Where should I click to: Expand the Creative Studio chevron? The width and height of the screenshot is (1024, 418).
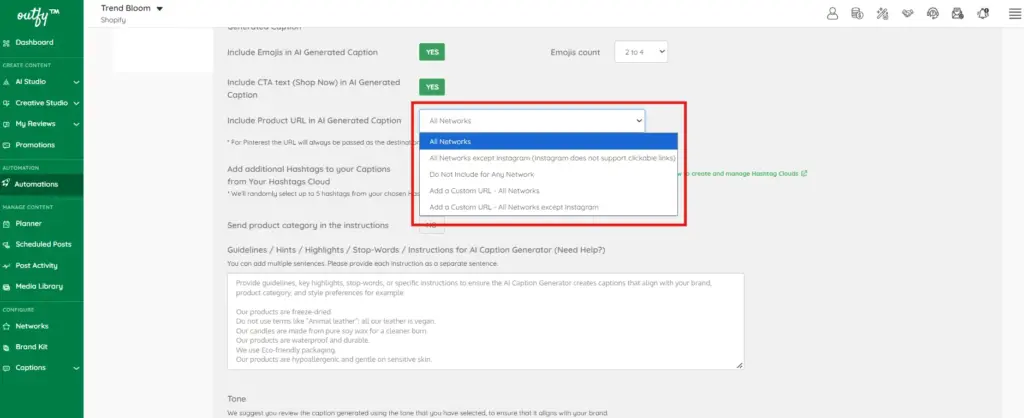[x=76, y=103]
